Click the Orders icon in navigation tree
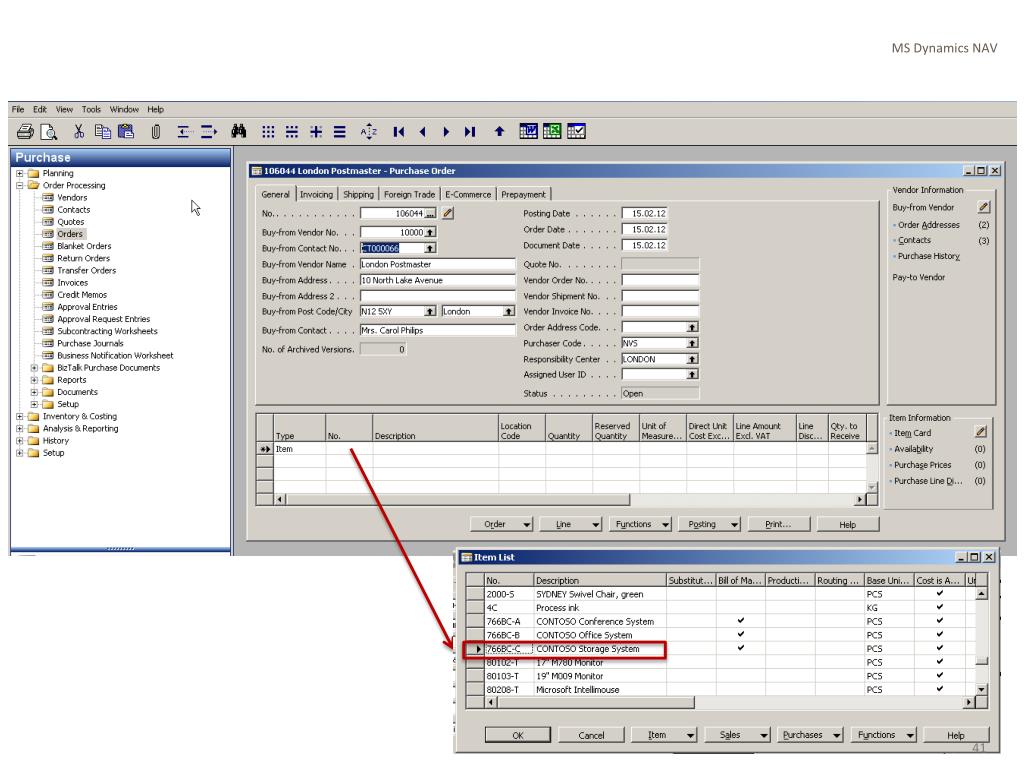Image resolution: width=1024 pixels, height=768 pixels. pyautogui.click(x=48, y=234)
